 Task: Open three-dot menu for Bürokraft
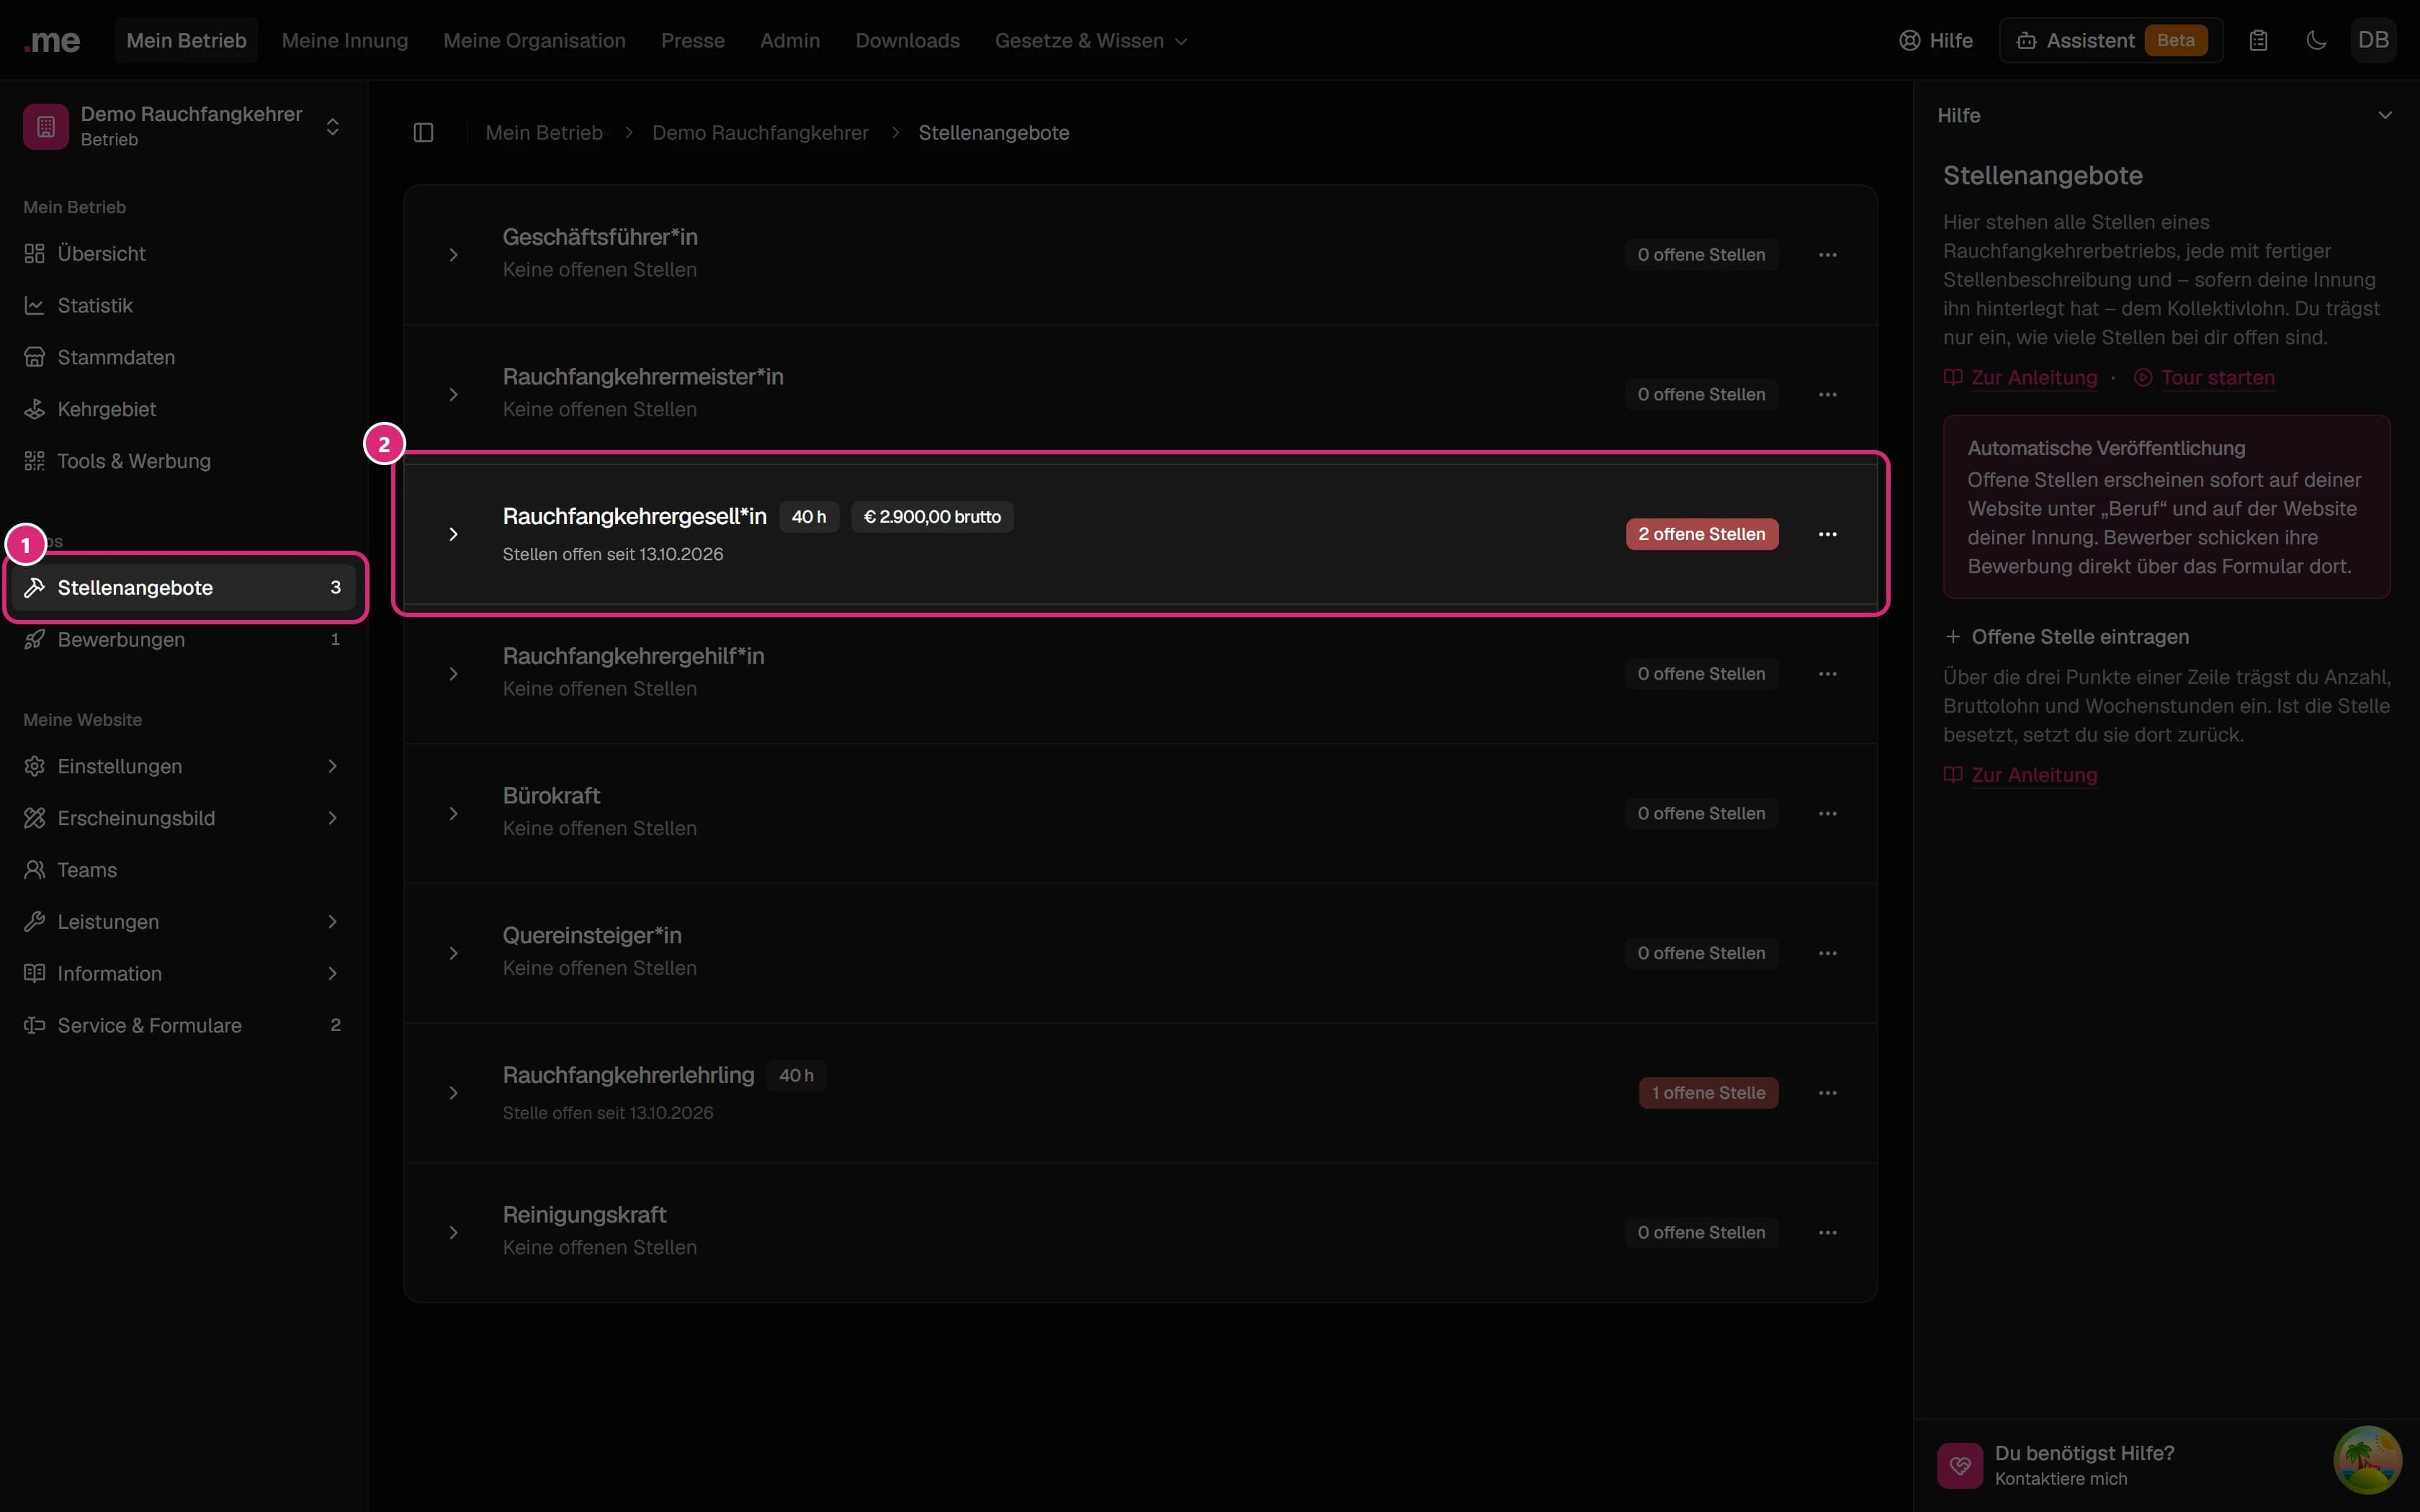pyautogui.click(x=1827, y=814)
